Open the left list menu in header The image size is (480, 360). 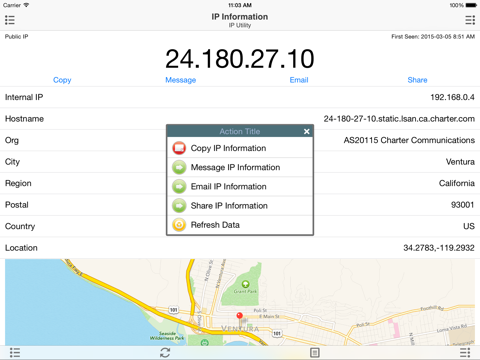[x=10, y=20]
